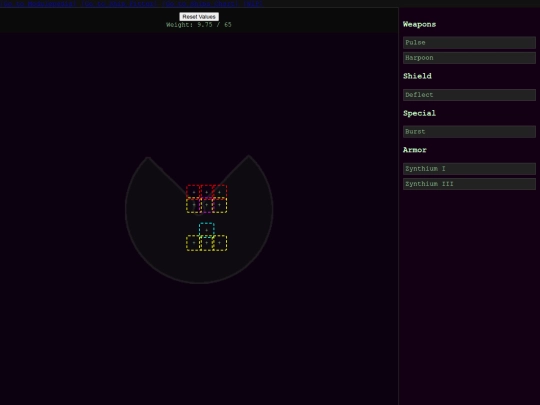This screenshot has width=540, height=405.
Task: Click the Armor section heading
Action: [415, 150]
